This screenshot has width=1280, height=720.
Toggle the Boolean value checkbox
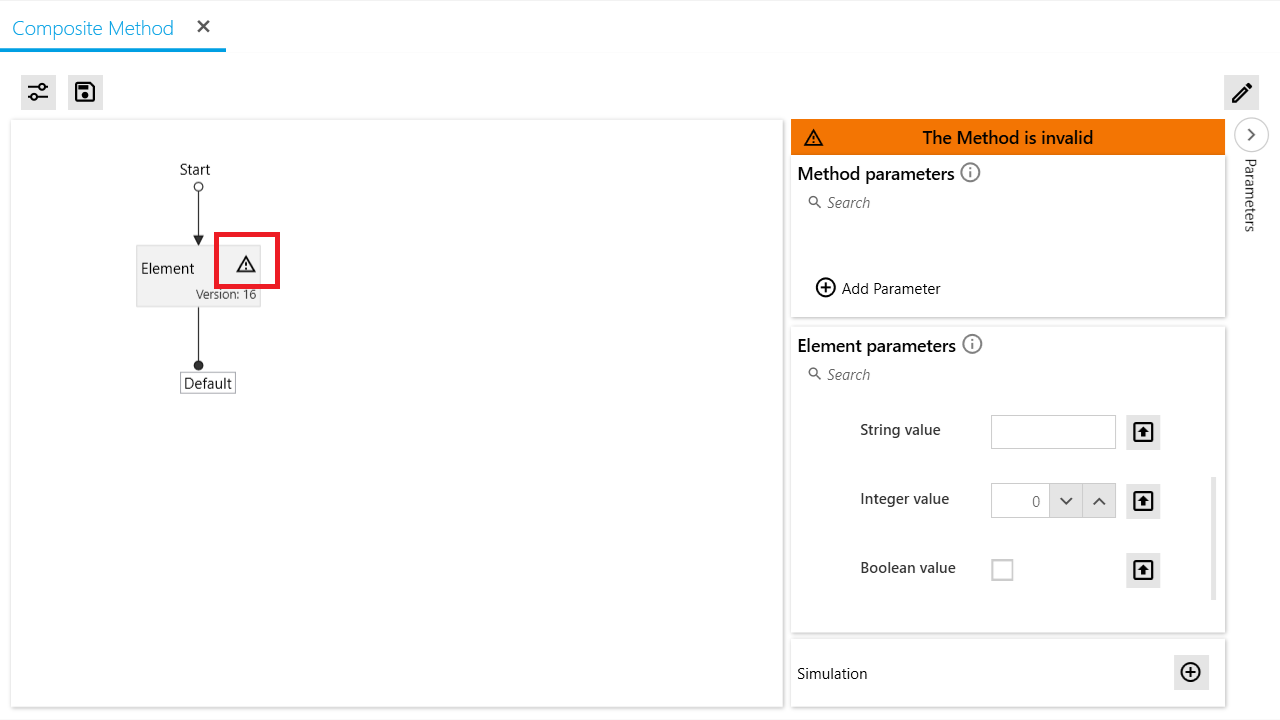click(x=1002, y=570)
